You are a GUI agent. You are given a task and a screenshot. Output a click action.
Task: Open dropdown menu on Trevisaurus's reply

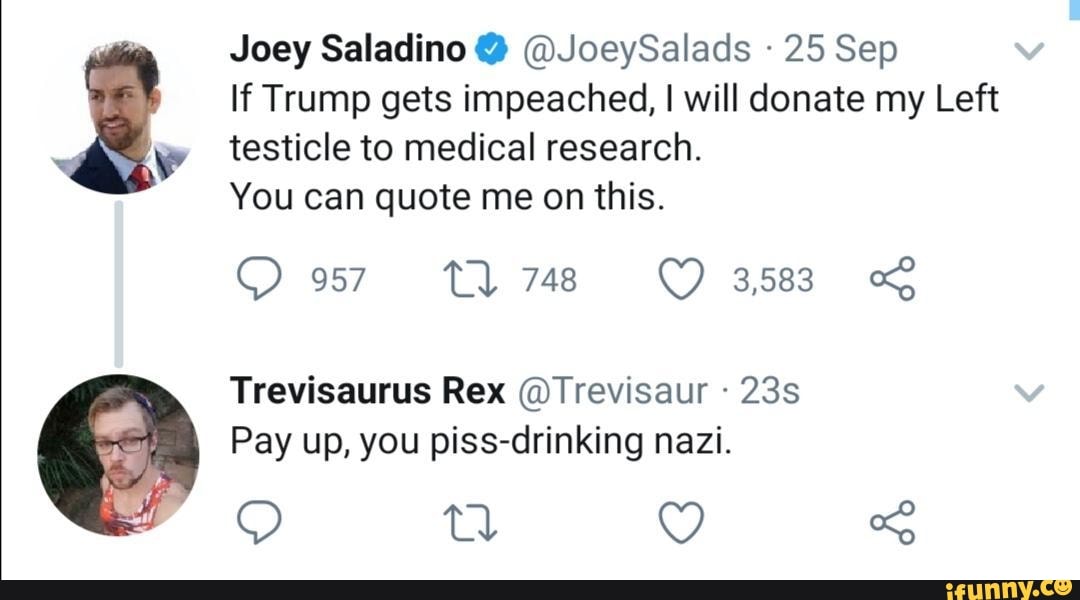pyautogui.click(x=1027, y=391)
